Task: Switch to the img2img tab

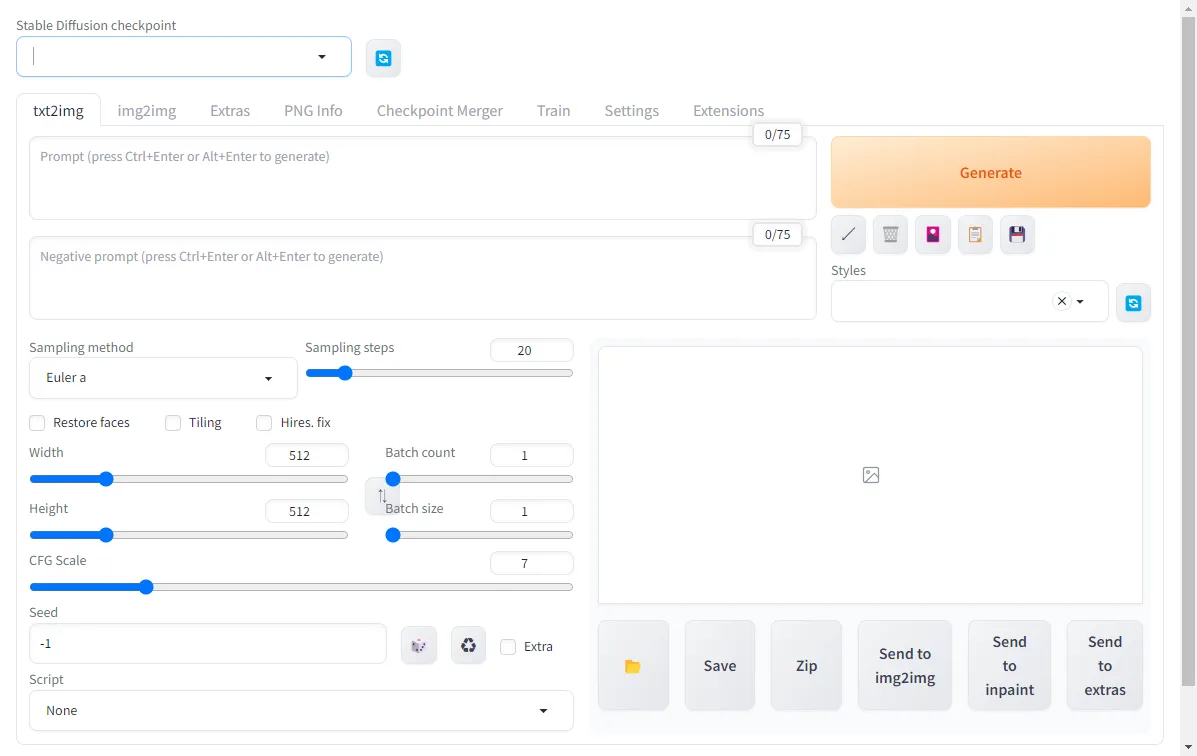Action: pyautogui.click(x=146, y=110)
